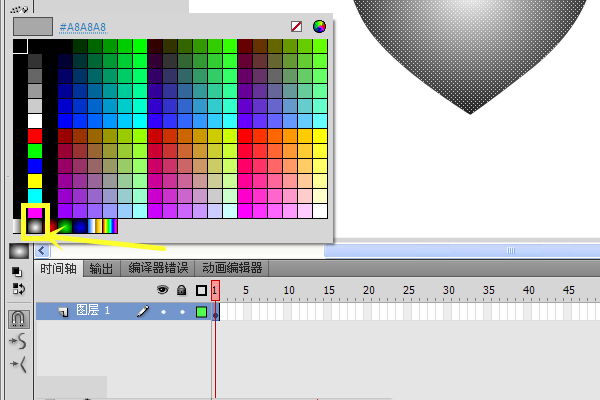The height and width of the screenshot is (400, 600).
Task: Click the layer page icon beside 图层 1
Action: point(64,312)
